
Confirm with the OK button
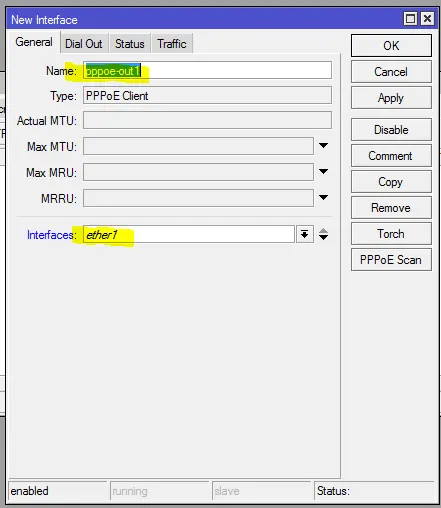[x=391, y=46]
